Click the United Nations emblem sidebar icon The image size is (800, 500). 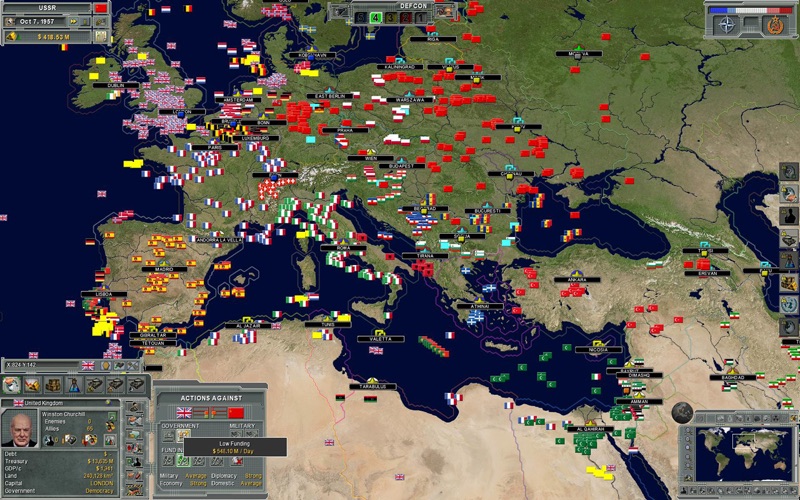click(789, 305)
